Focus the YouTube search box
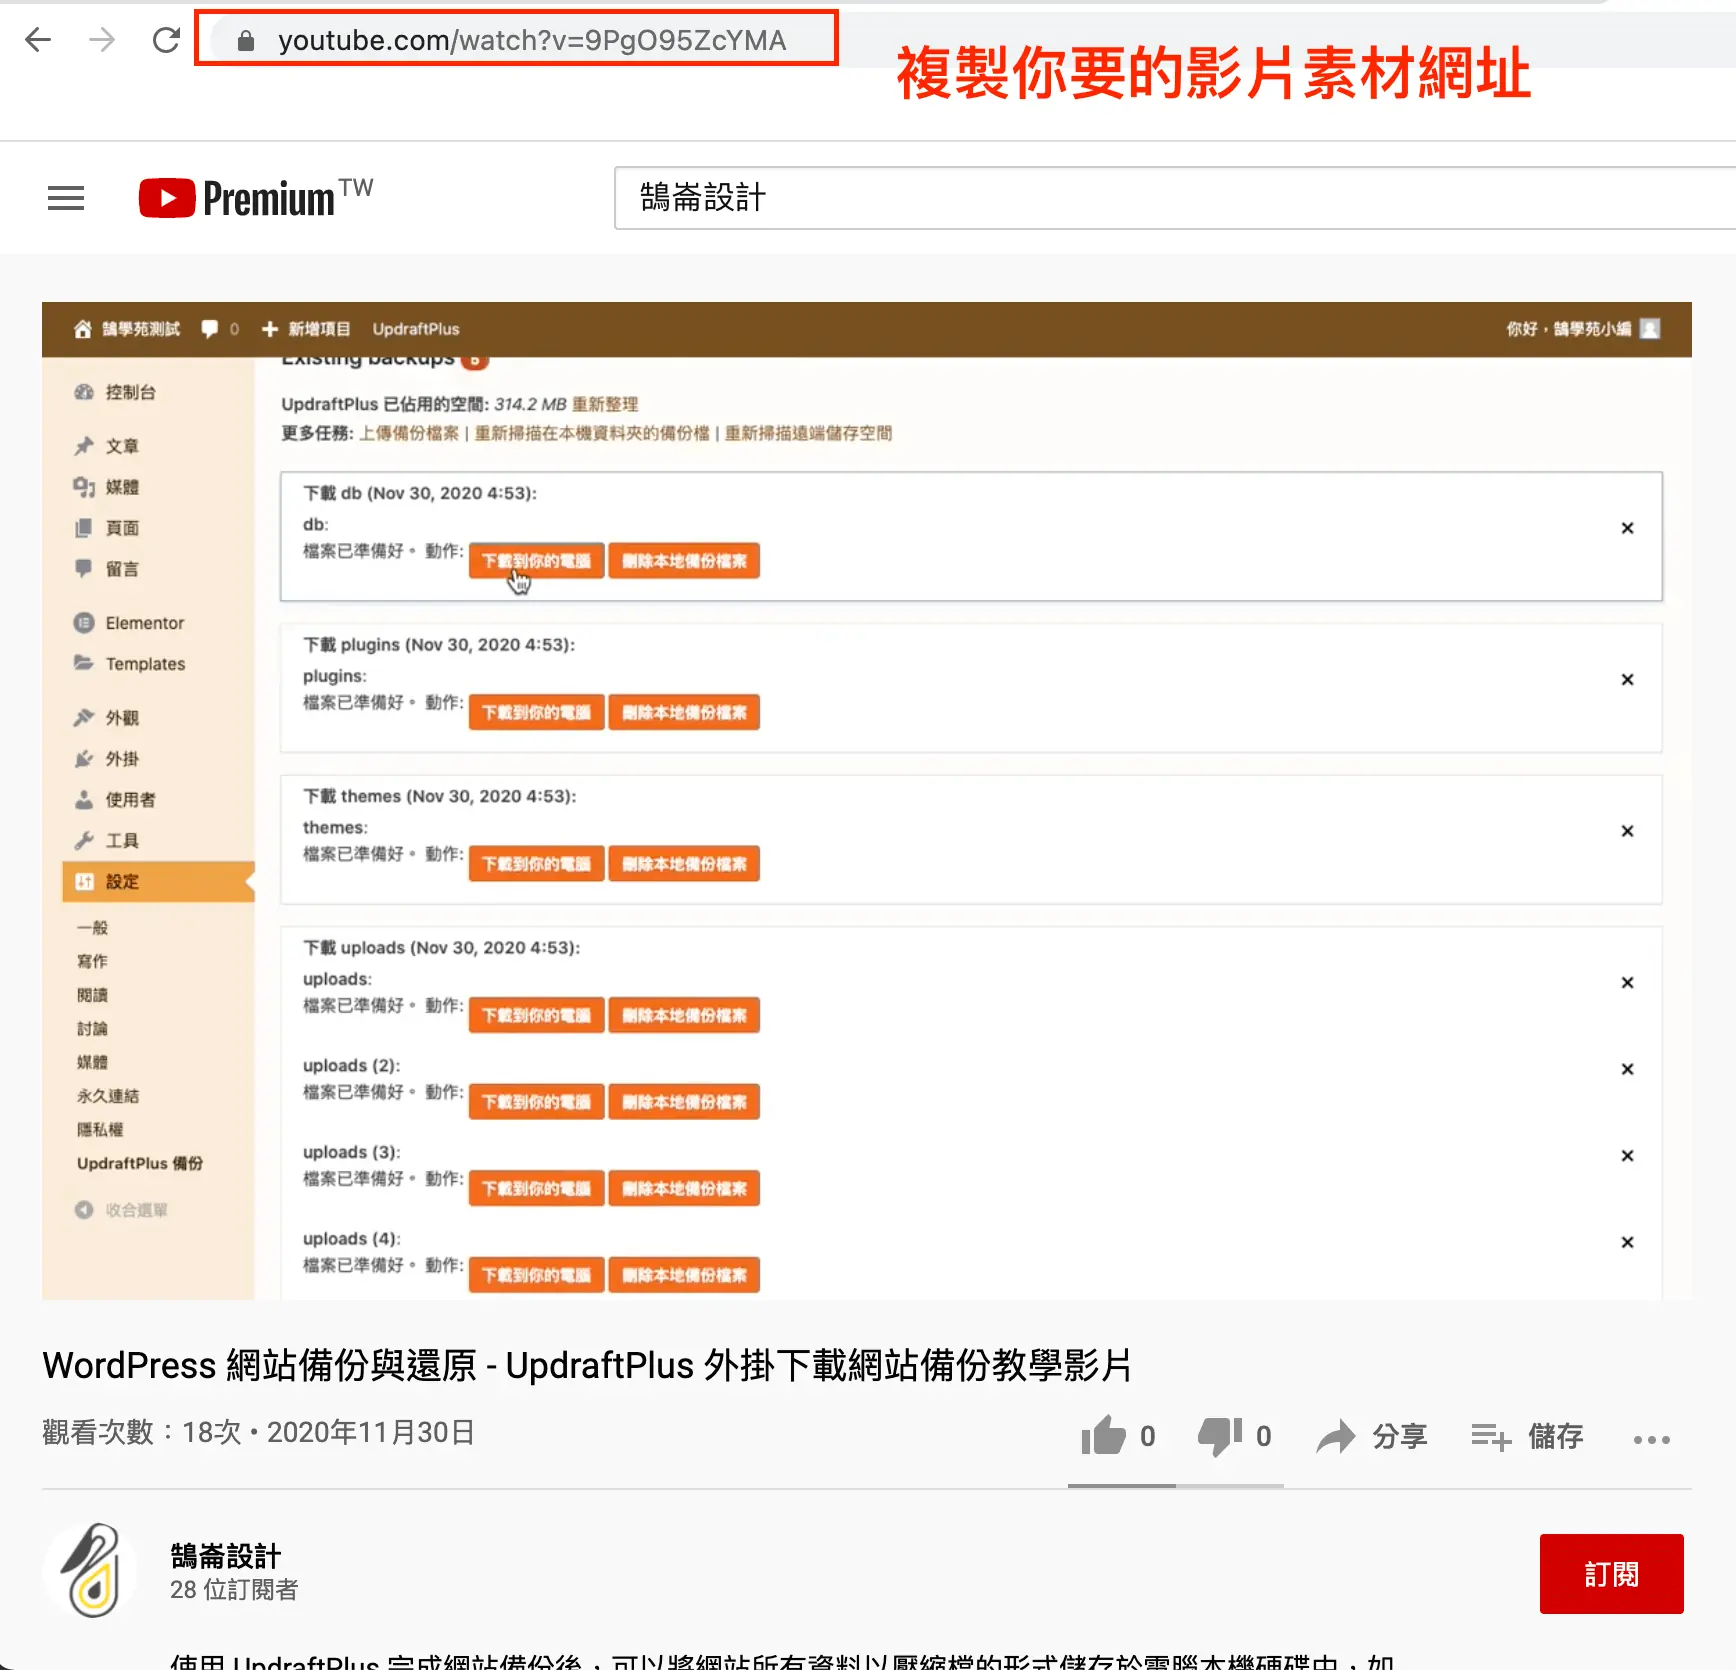 pos(1175,198)
